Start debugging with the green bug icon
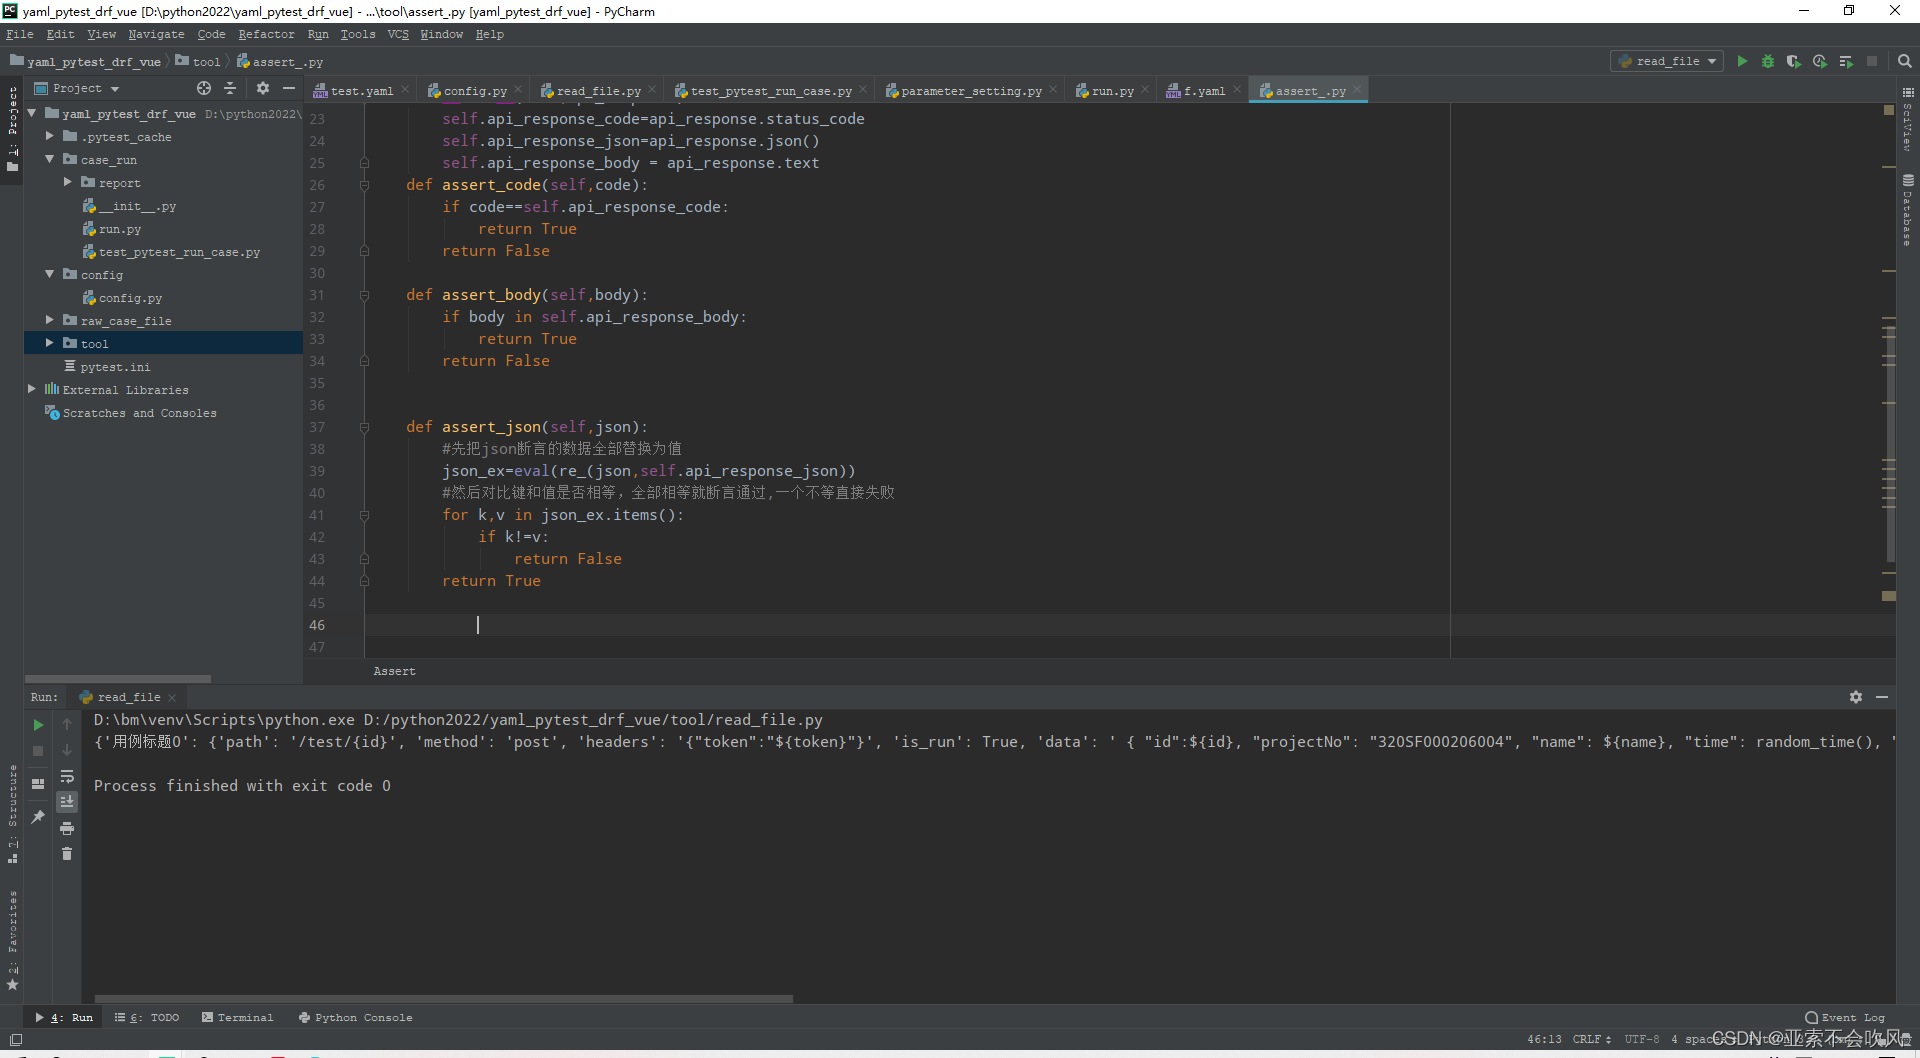The image size is (1920, 1058). [1768, 61]
